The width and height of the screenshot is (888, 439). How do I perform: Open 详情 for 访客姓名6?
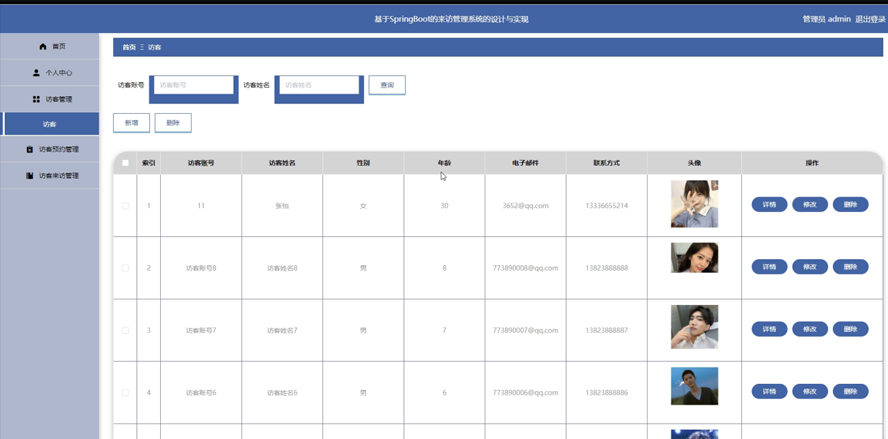click(769, 391)
